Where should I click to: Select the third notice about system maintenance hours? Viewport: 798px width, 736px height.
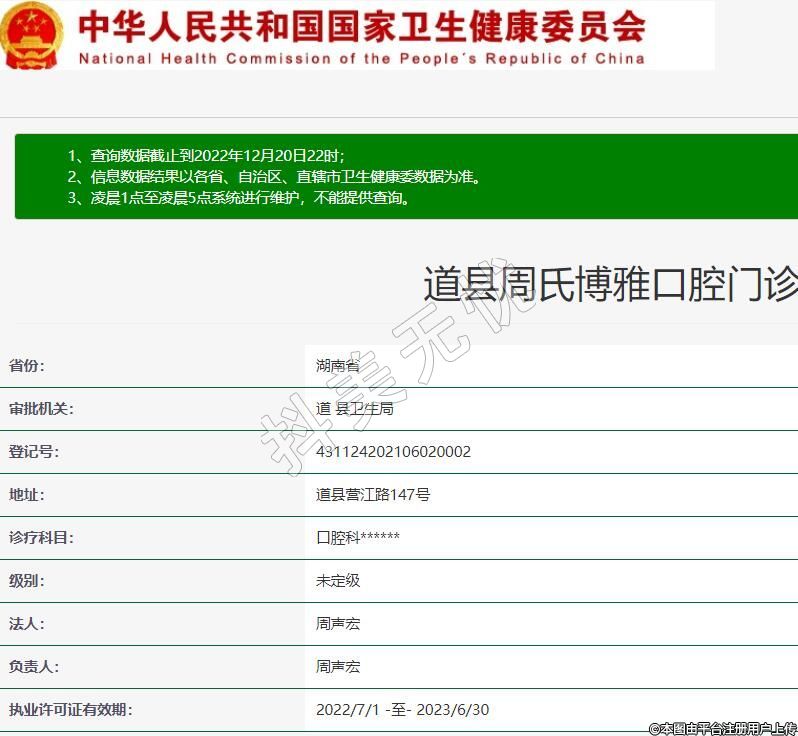click(239, 197)
